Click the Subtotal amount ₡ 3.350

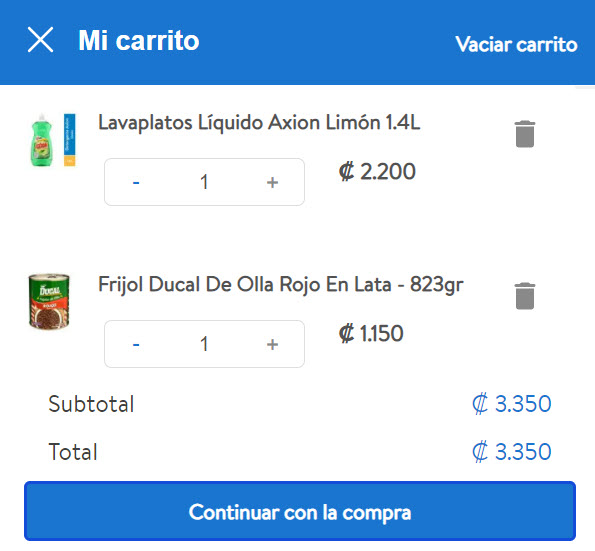512,404
